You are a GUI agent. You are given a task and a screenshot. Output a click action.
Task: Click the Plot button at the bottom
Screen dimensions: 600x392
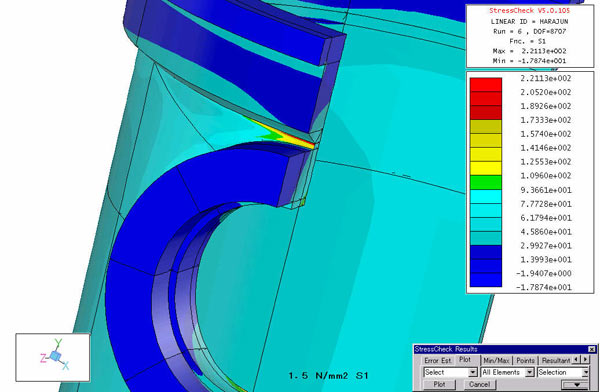click(x=439, y=384)
